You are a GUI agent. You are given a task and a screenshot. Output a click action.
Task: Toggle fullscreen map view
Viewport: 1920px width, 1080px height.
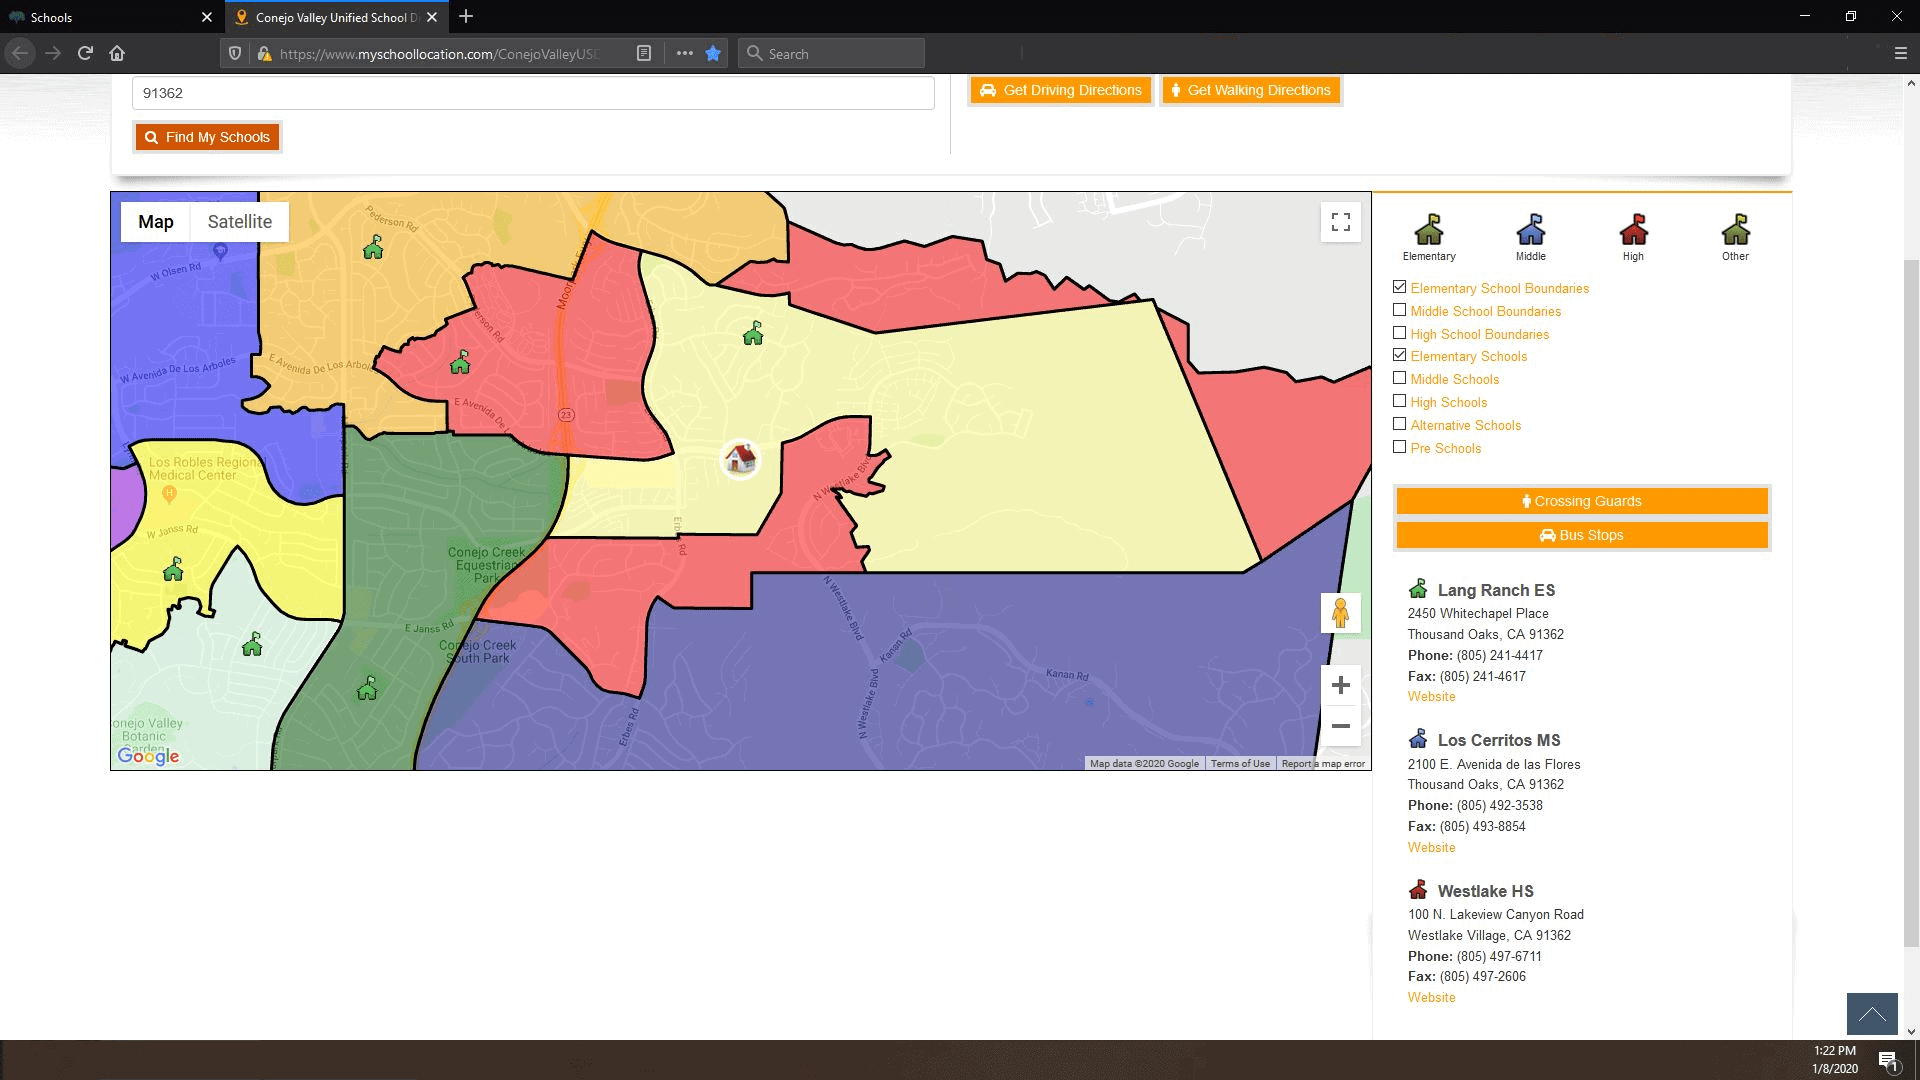(1340, 222)
